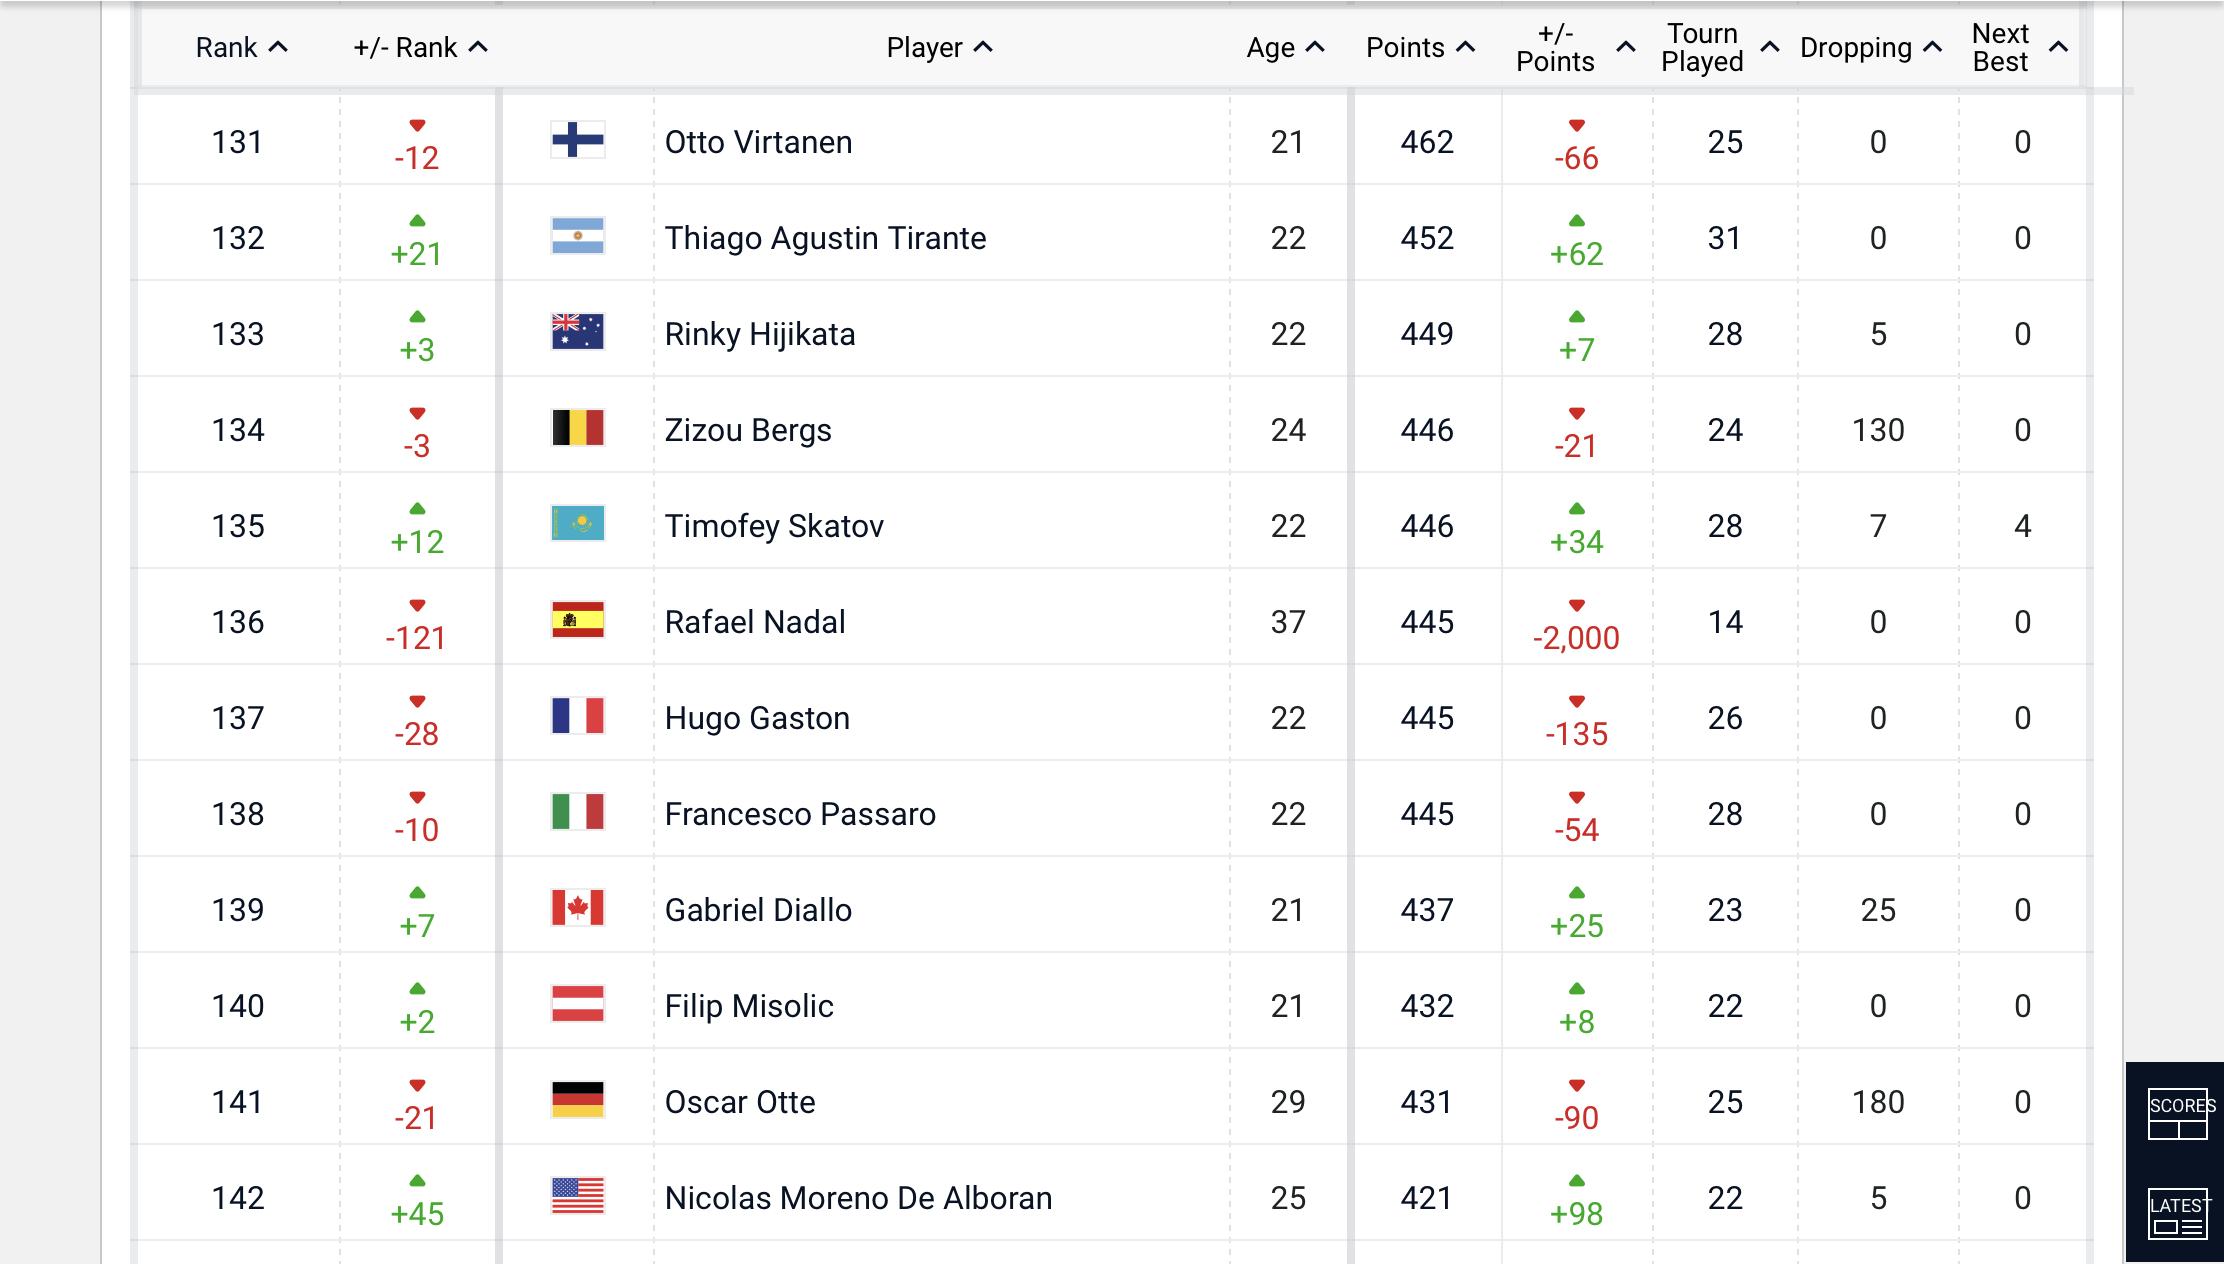Viewport: 2224px width, 1264px height.
Task: Open Otto Virtanen's player profile
Action: click(x=758, y=142)
